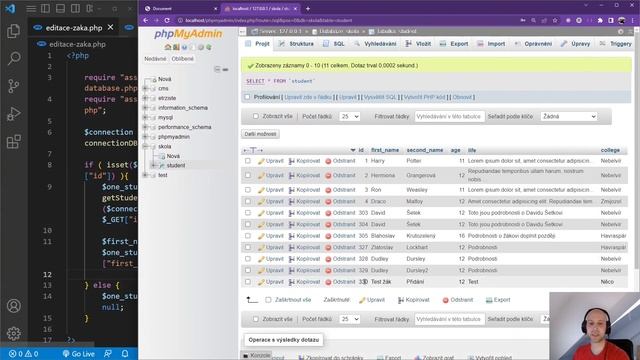640x360 pixels.
Task: Open Seřadit podle klíče dropdown
Action: (x=569, y=116)
